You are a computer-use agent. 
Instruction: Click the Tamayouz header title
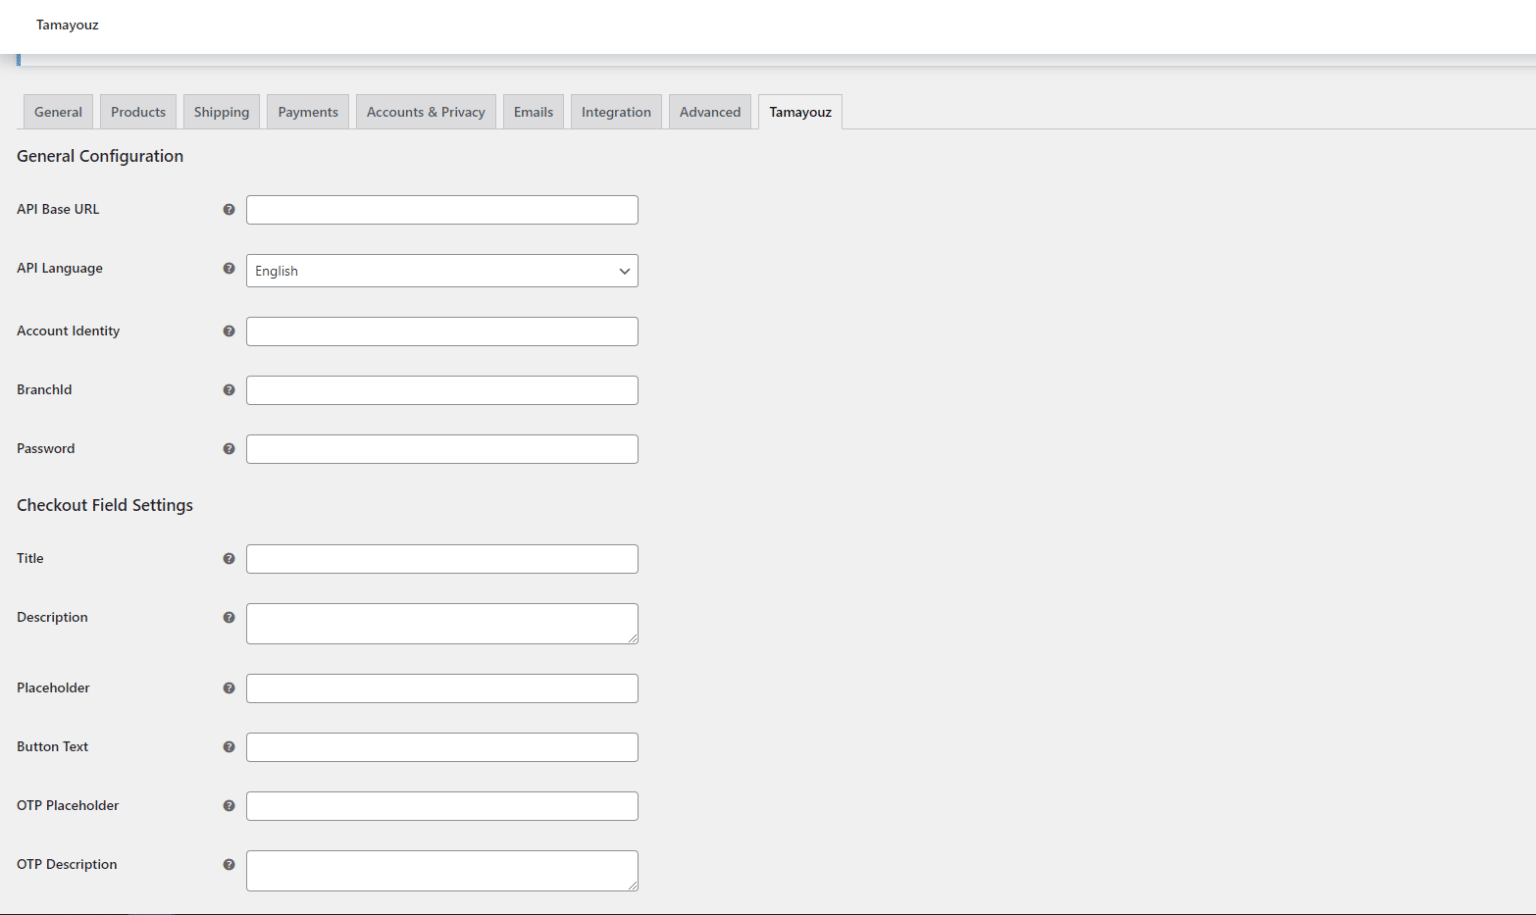(67, 25)
